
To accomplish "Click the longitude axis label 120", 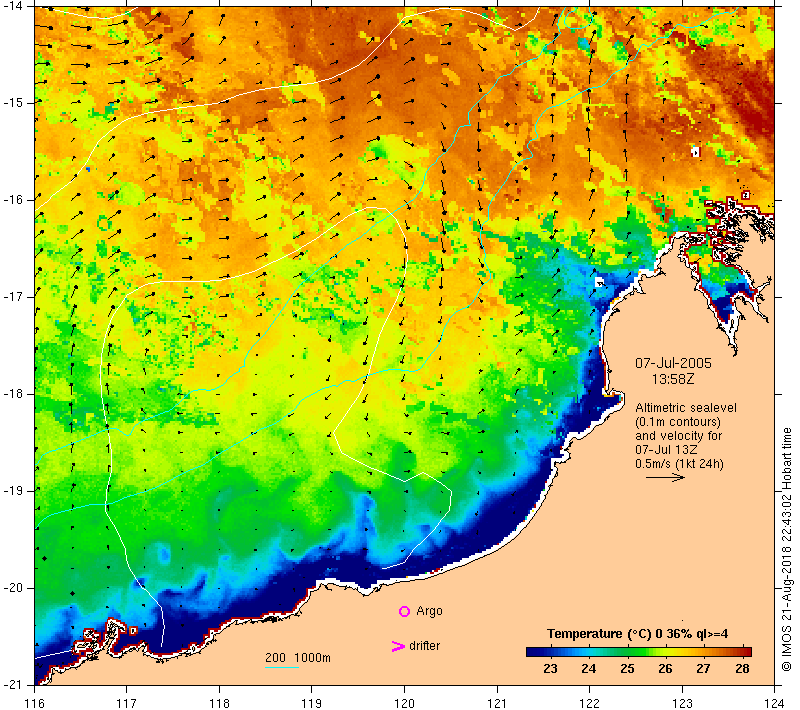I will coord(405,703).
